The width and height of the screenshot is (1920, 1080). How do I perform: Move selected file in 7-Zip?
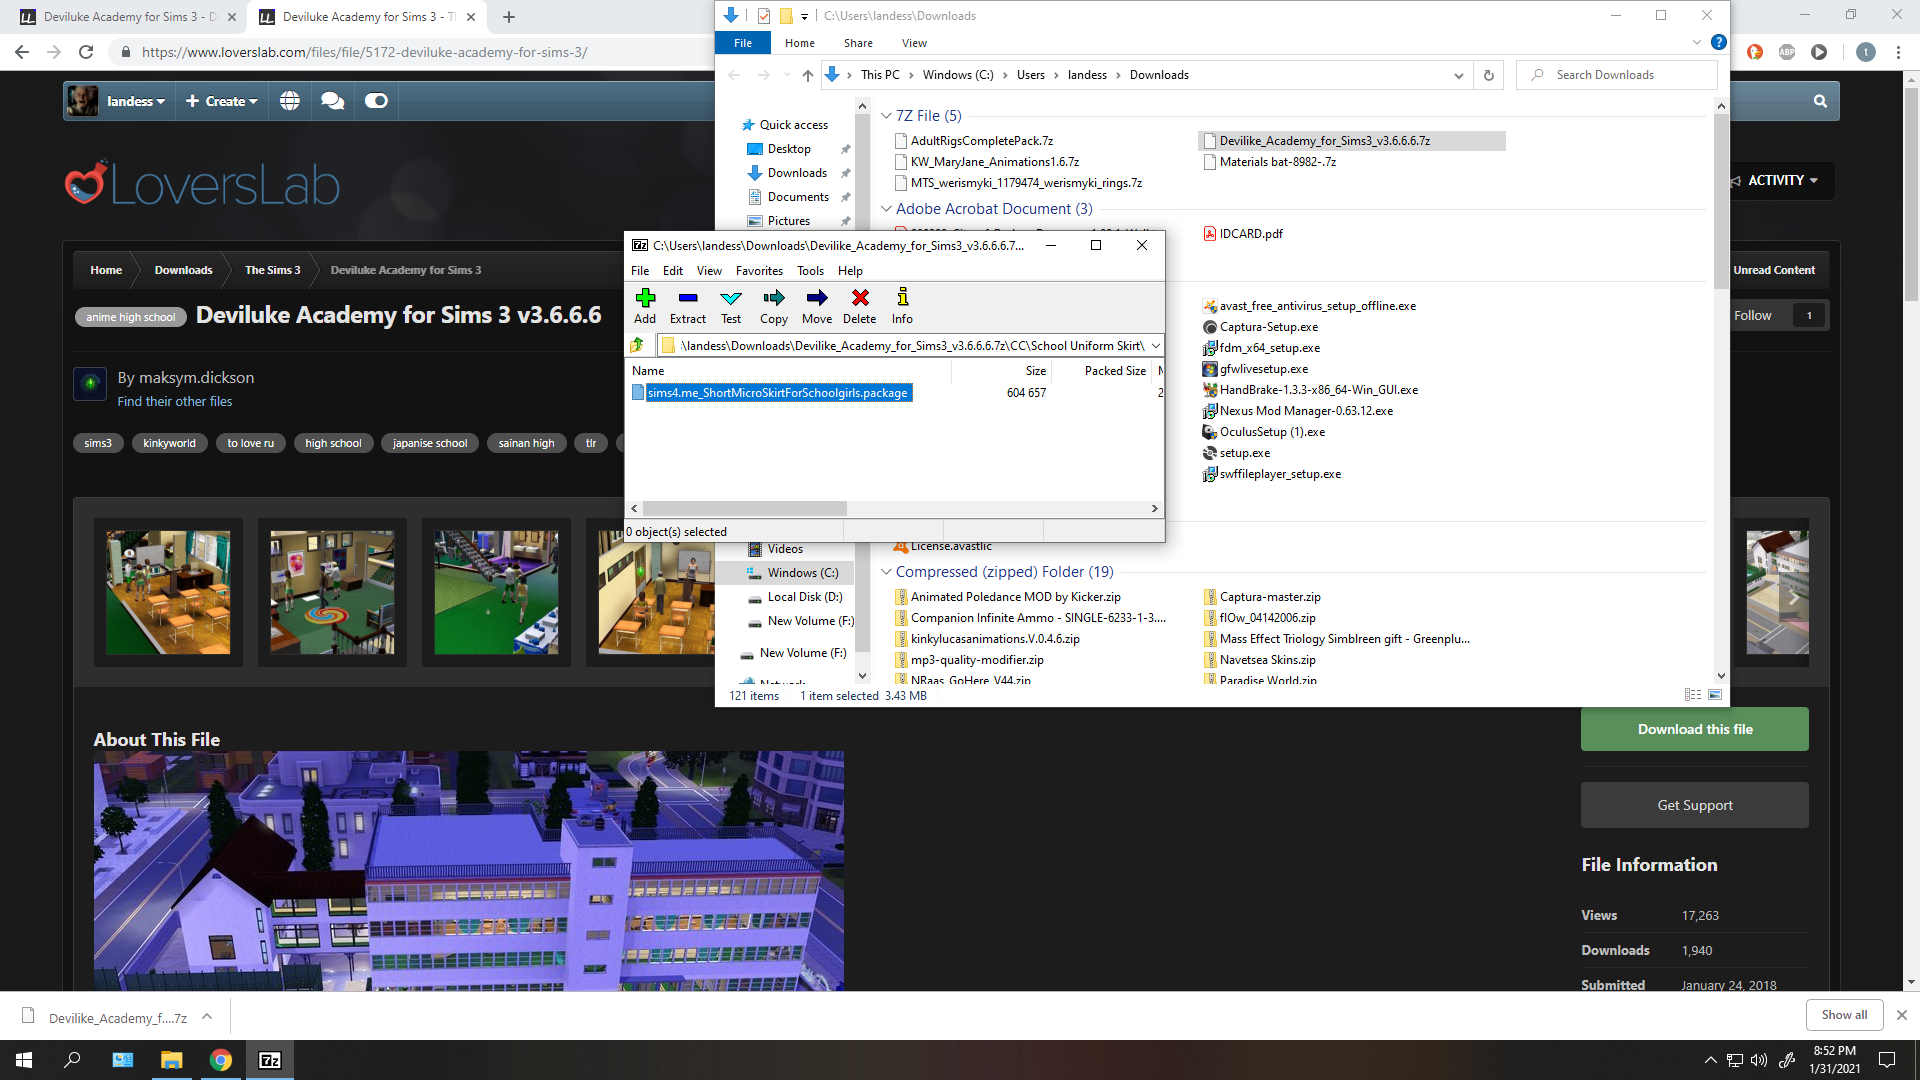[817, 306]
